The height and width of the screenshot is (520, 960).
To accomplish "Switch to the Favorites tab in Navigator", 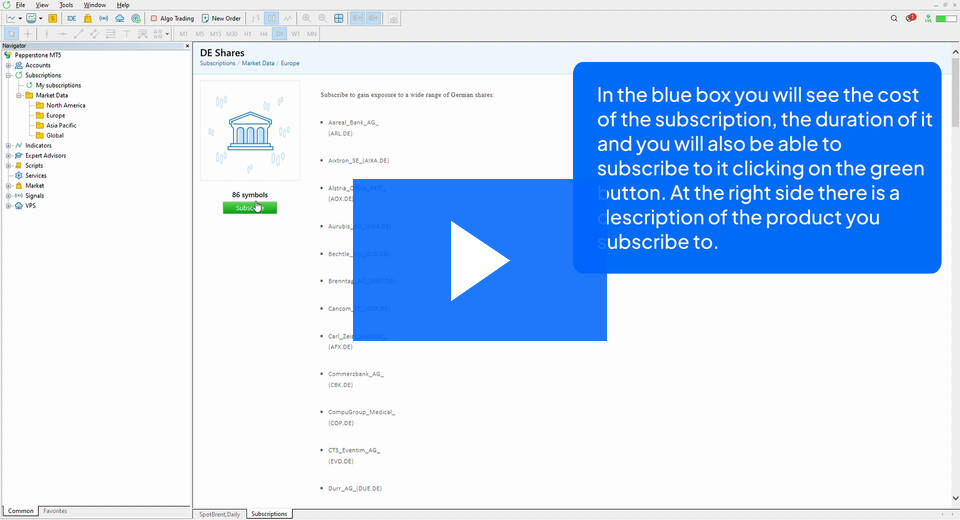I will point(55,511).
